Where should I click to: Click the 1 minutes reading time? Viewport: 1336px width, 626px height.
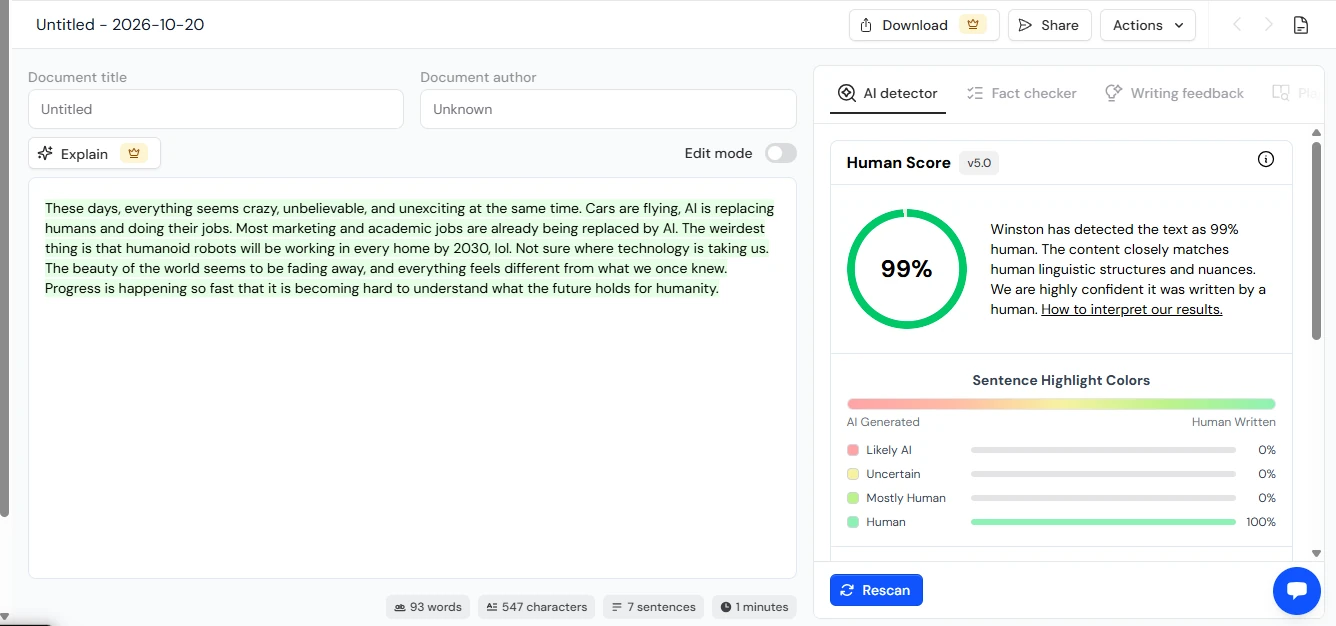[x=754, y=607]
